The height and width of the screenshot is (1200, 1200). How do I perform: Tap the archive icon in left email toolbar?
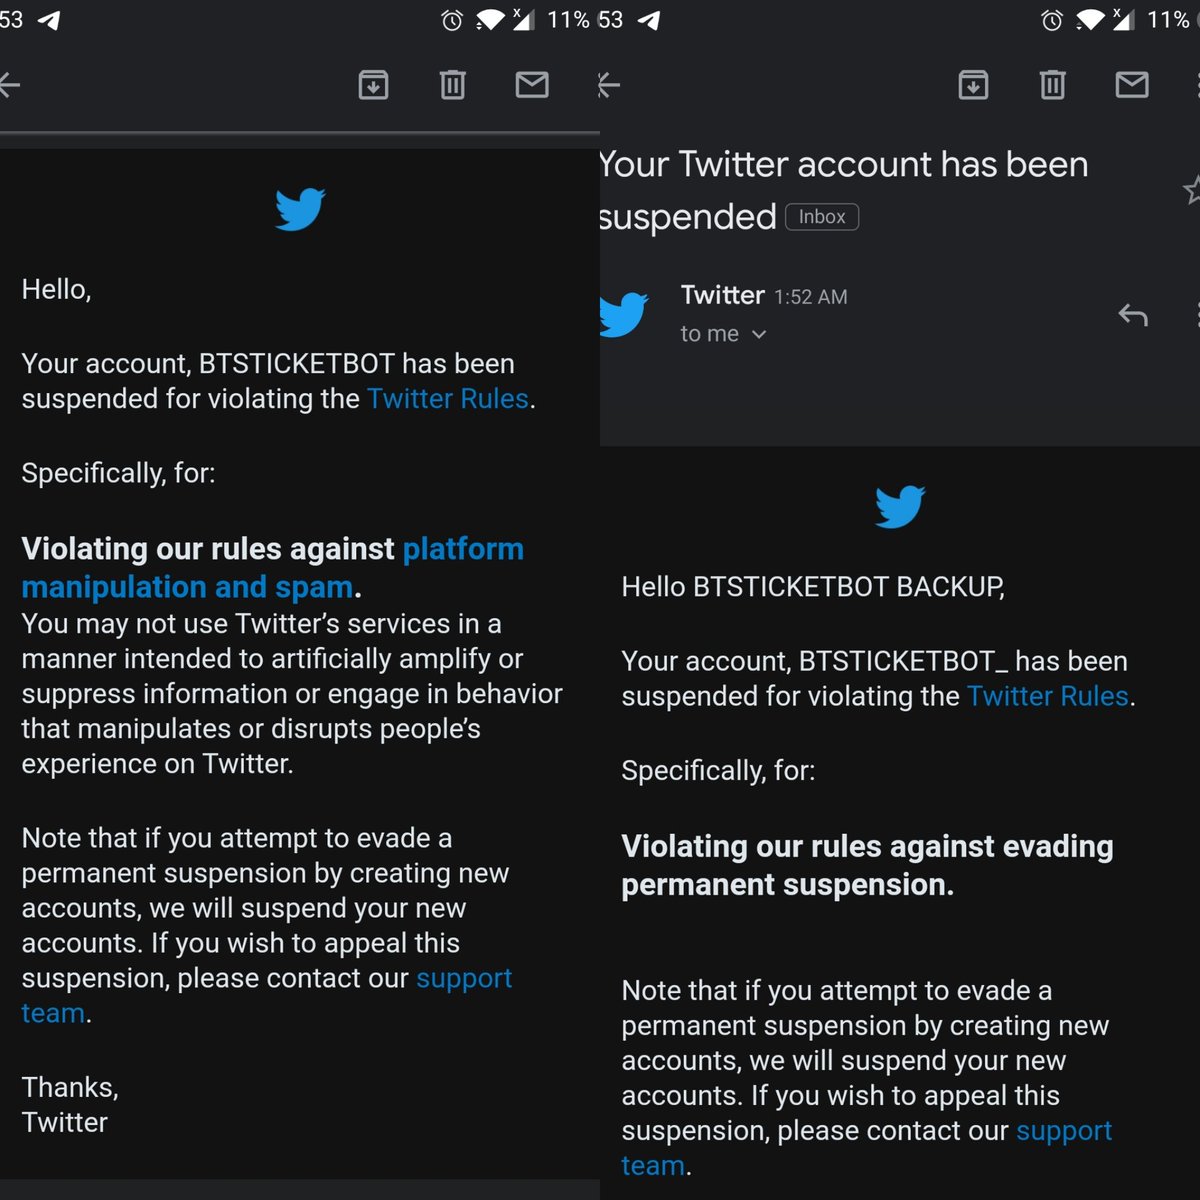(x=373, y=85)
